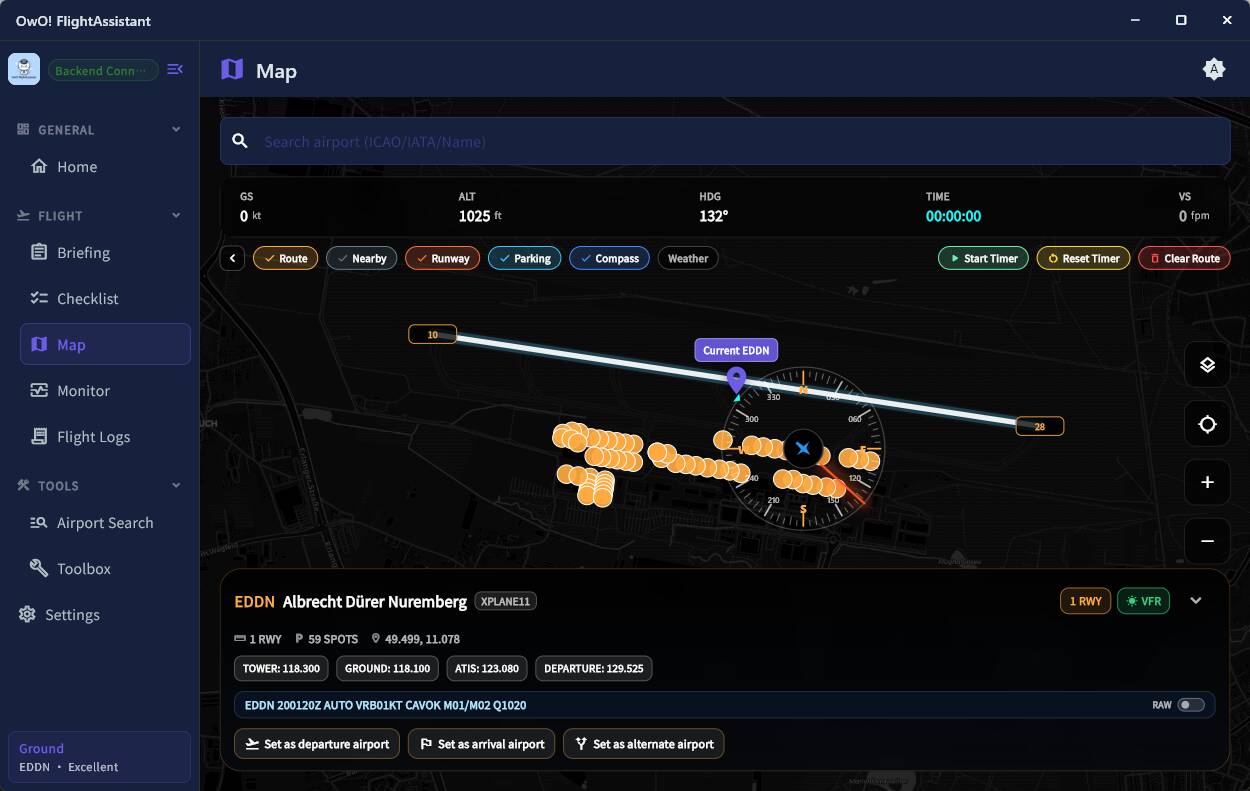Viewport: 1250px width, 791px height.
Task: Set as alternate airport
Action: coord(643,744)
